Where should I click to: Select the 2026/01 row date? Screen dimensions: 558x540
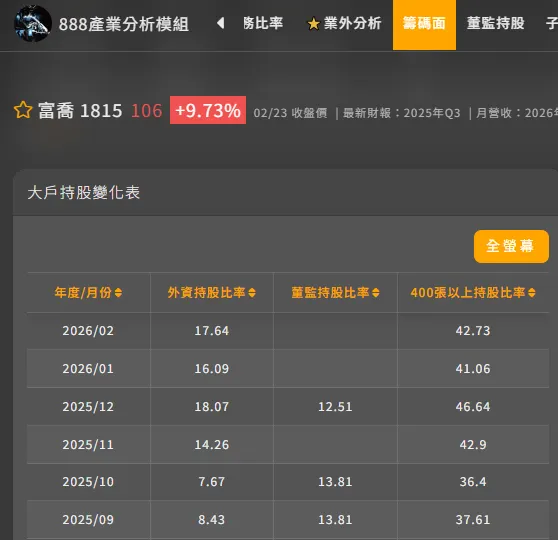click(x=88, y=369)
